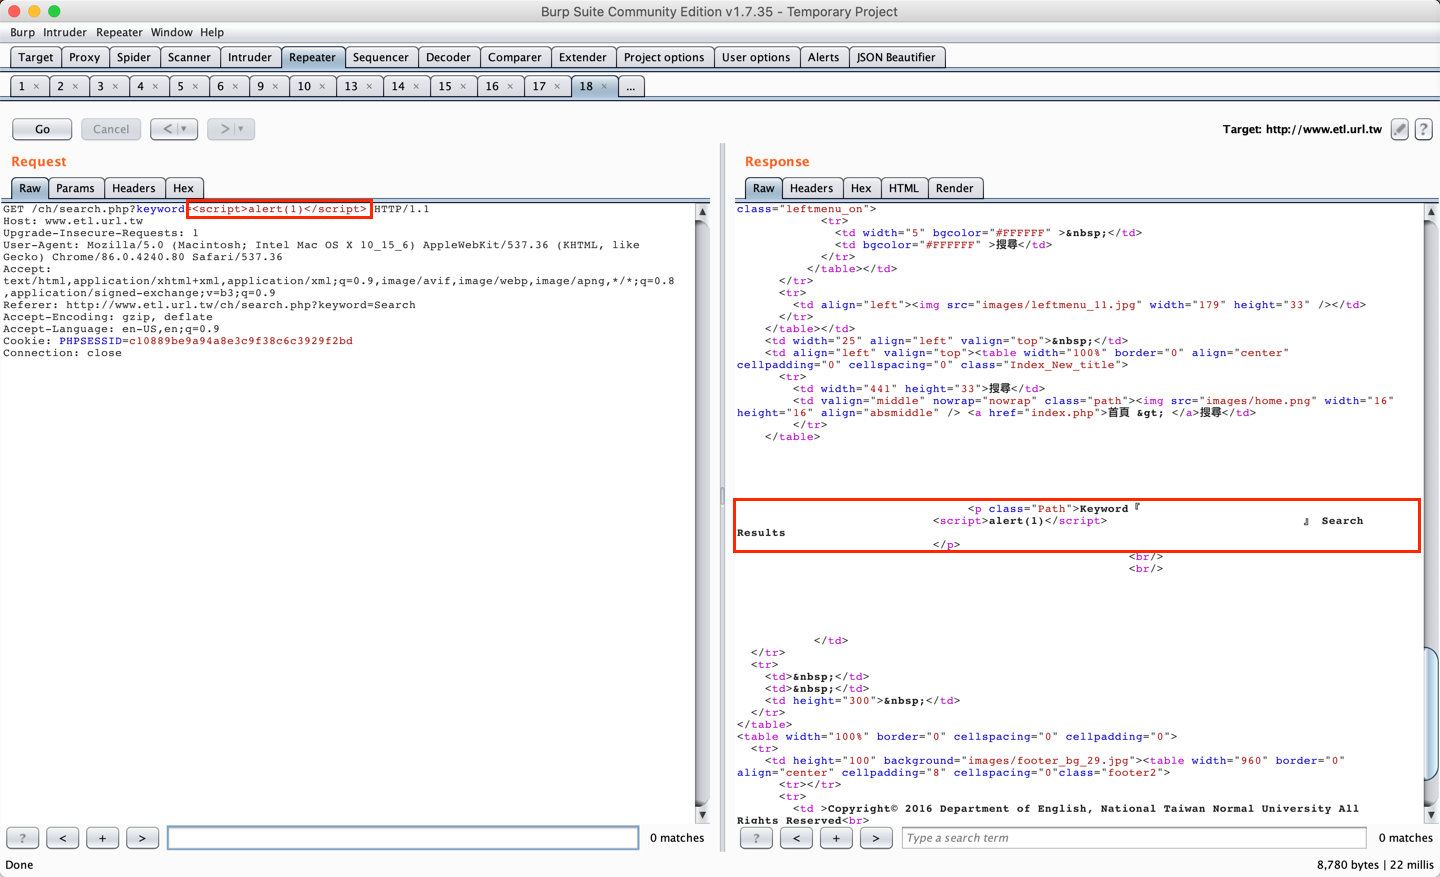The image size is (1440, 877).
Task: Switch to the Spider tool tab
Action: 134,57
